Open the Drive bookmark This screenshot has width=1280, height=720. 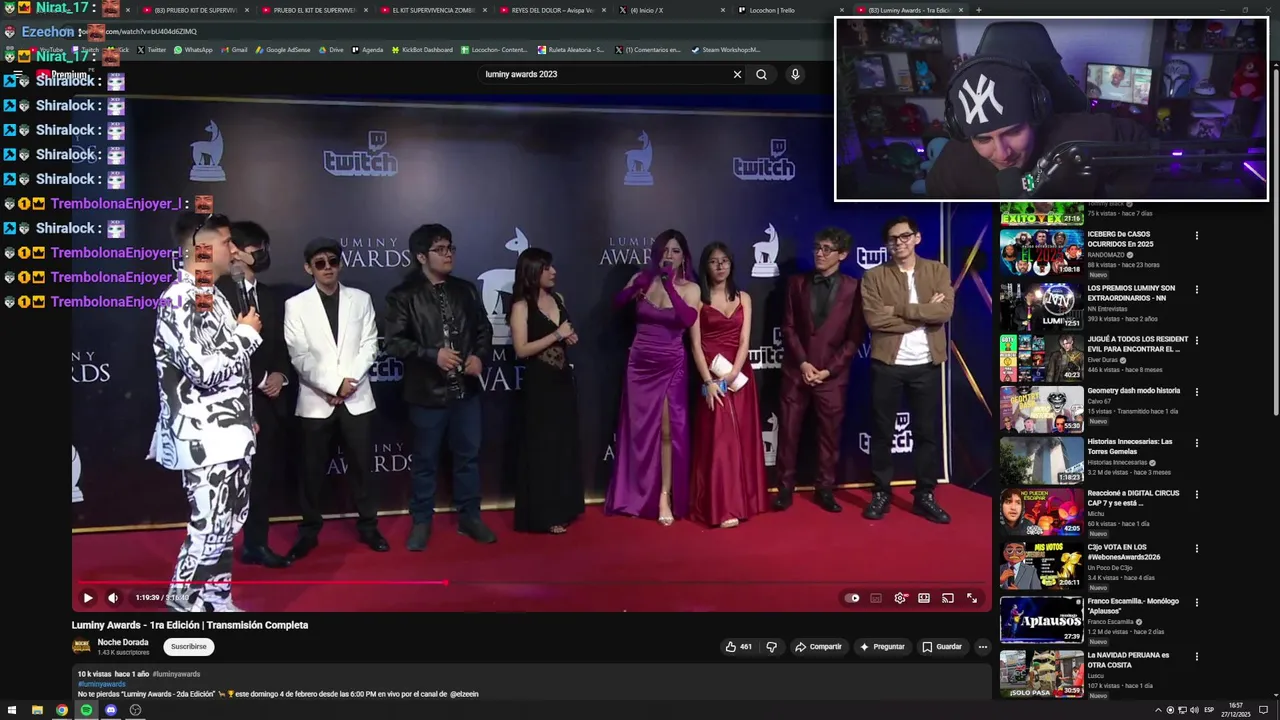[x=330, y=50]
